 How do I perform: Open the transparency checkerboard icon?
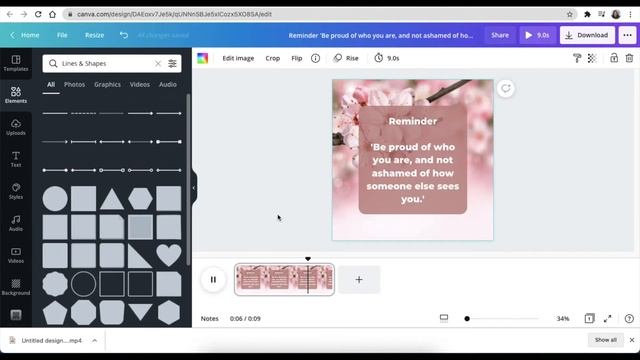(x=592, y=58)
